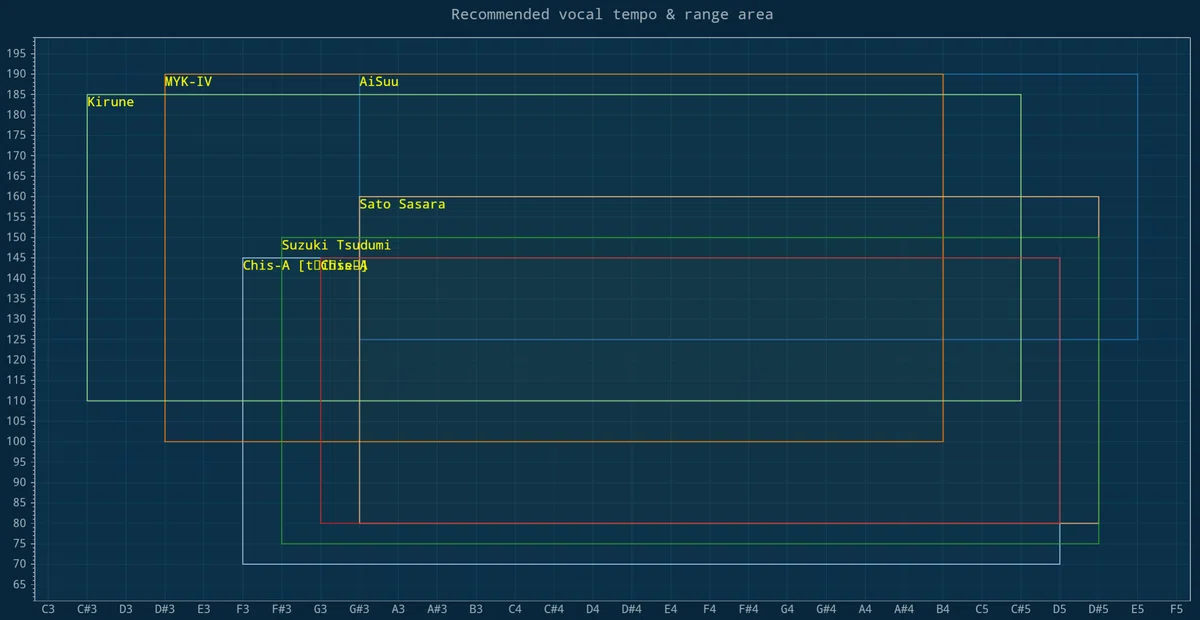
Task: Select tempo tick '135' on the vertical axis
Action: [x=17, y=299]
